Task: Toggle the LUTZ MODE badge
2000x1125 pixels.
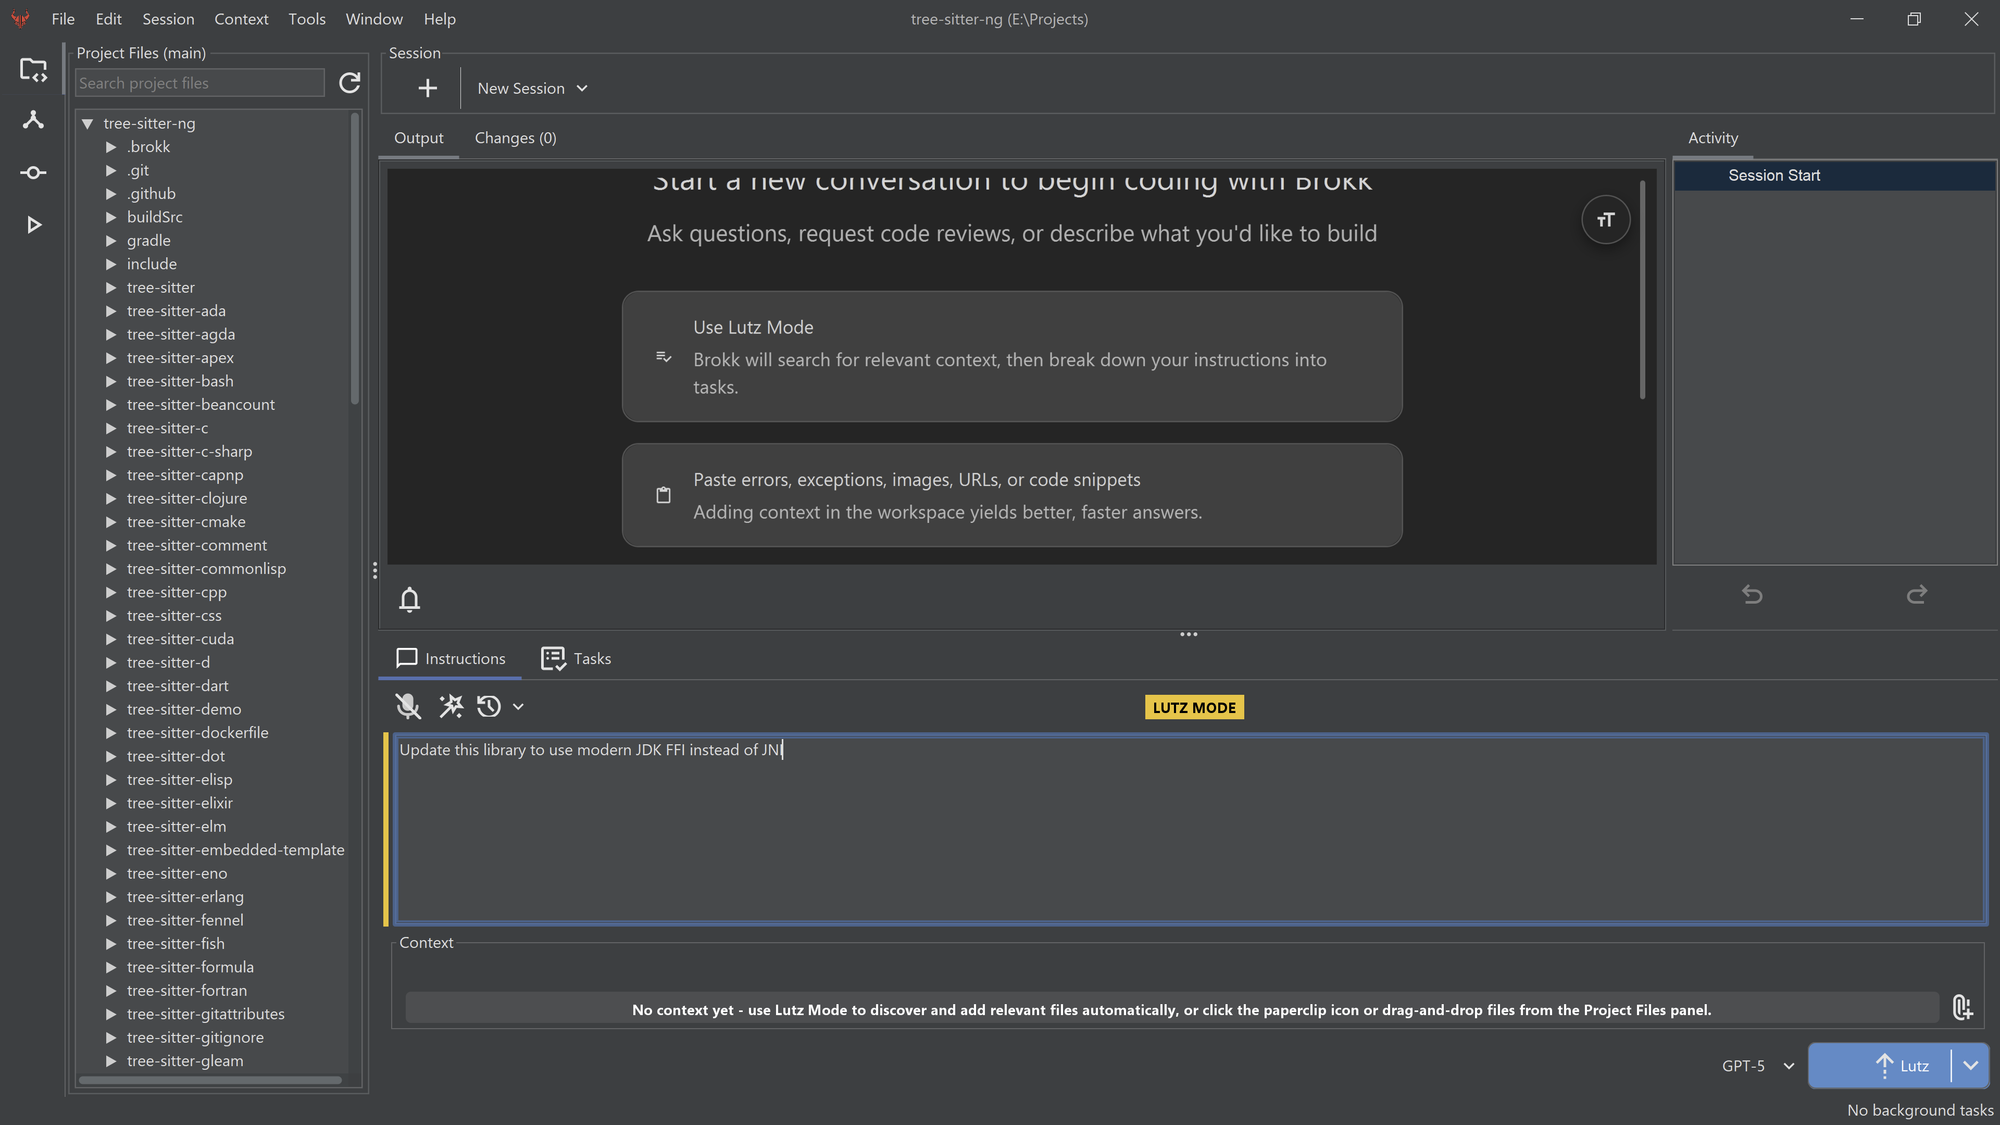Action: 1194,708
